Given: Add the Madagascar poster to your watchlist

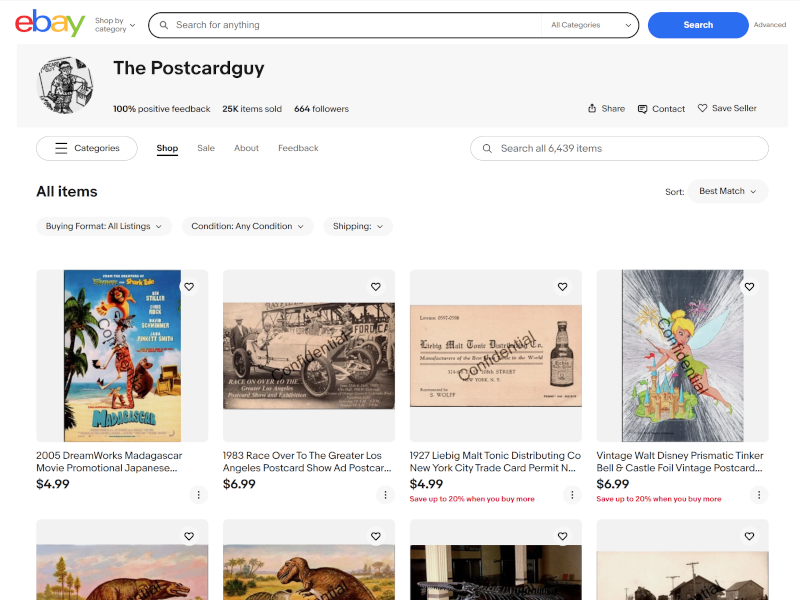Looking at the screenshot, I should coord(189,286).
